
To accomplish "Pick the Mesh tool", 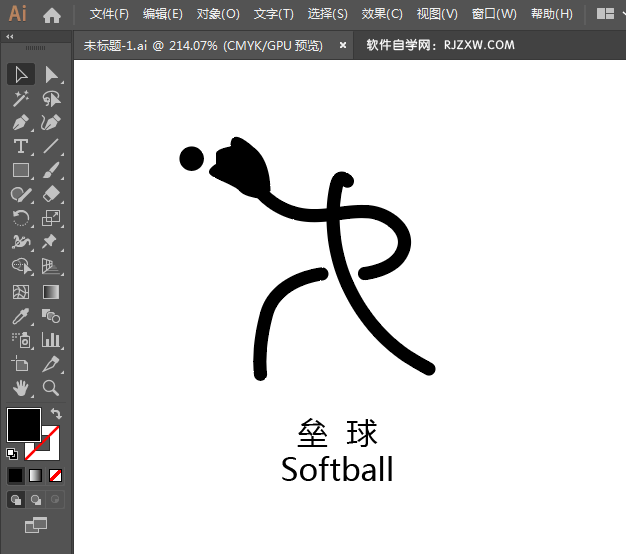I will coord(21,292).
